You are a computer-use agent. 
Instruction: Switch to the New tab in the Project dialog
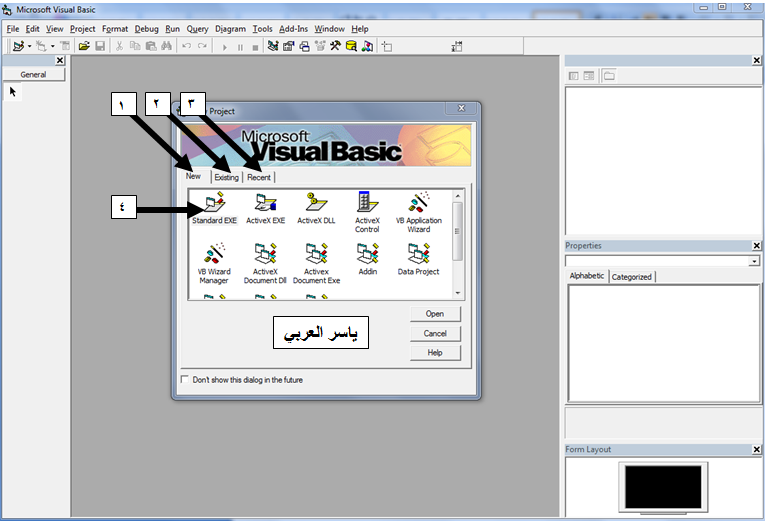click(x=193, y=176)
